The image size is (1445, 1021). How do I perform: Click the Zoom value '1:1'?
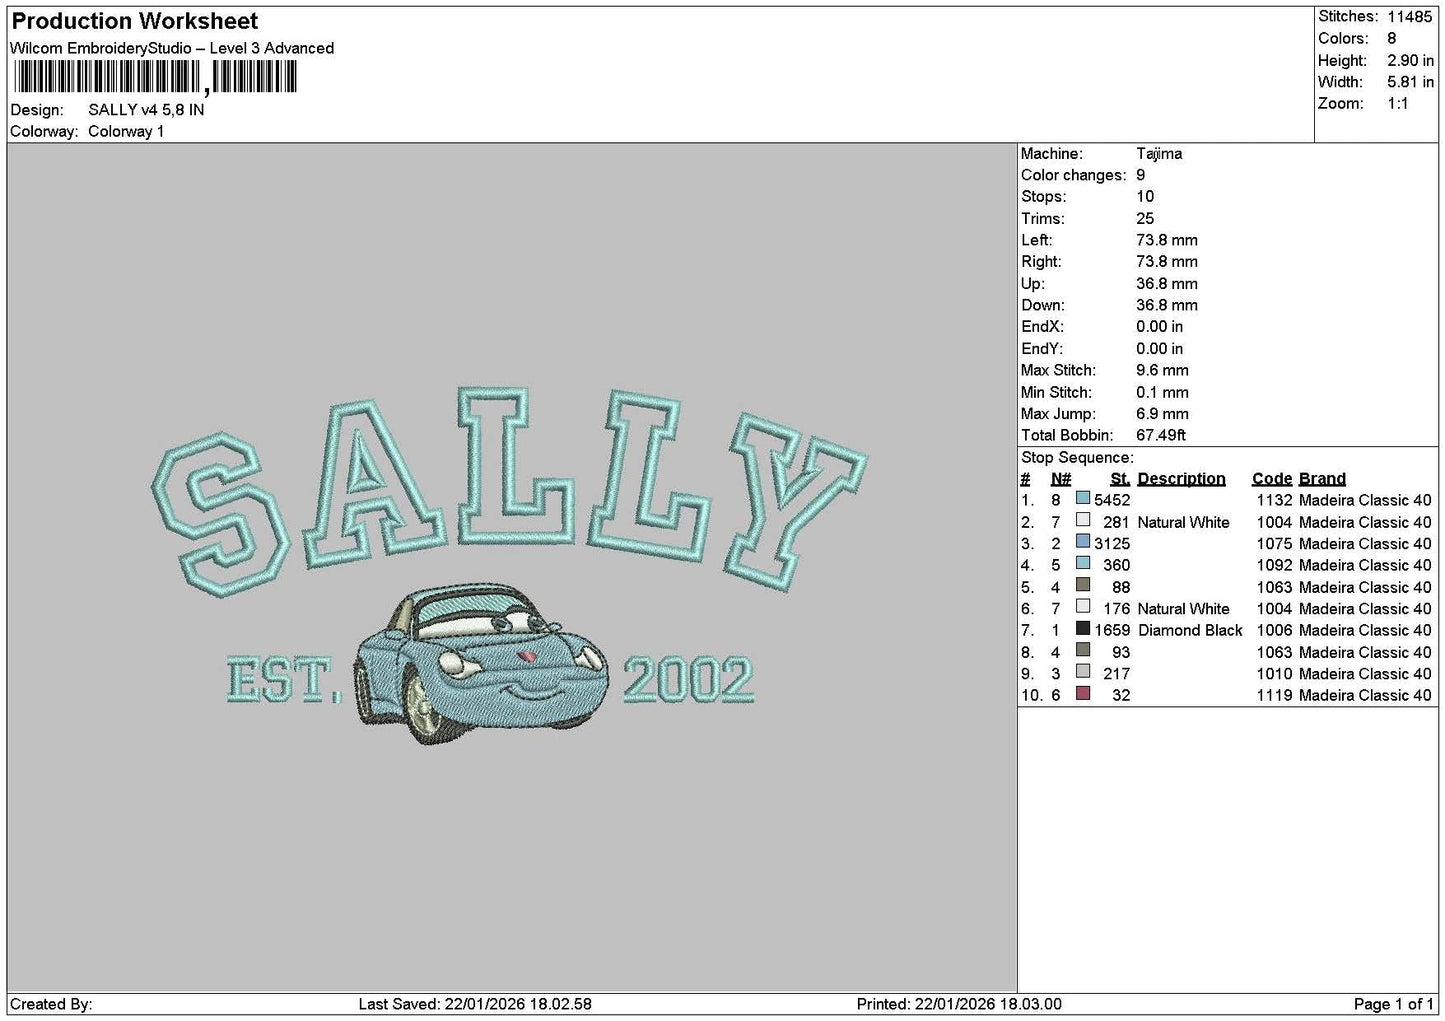pos(1397,104)
